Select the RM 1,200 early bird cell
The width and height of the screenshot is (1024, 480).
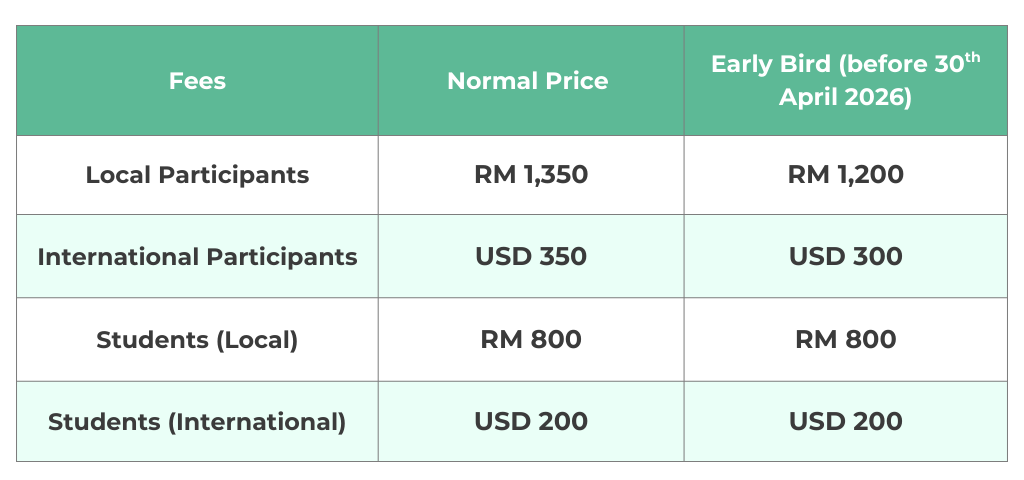click(845, 175)
